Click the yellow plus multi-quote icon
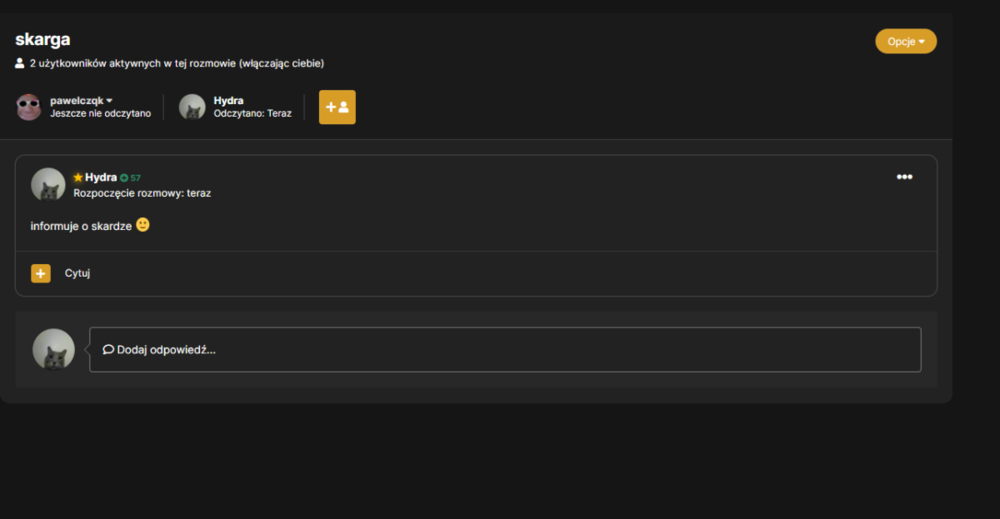This screenshot has width=1000, height=519. (x=41, y=273)
